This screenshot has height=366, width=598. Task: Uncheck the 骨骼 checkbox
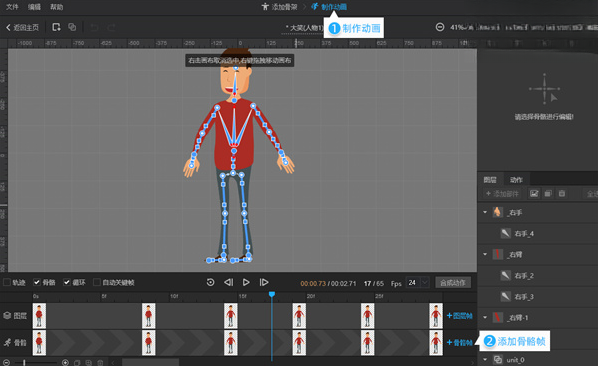pos(37,282)
